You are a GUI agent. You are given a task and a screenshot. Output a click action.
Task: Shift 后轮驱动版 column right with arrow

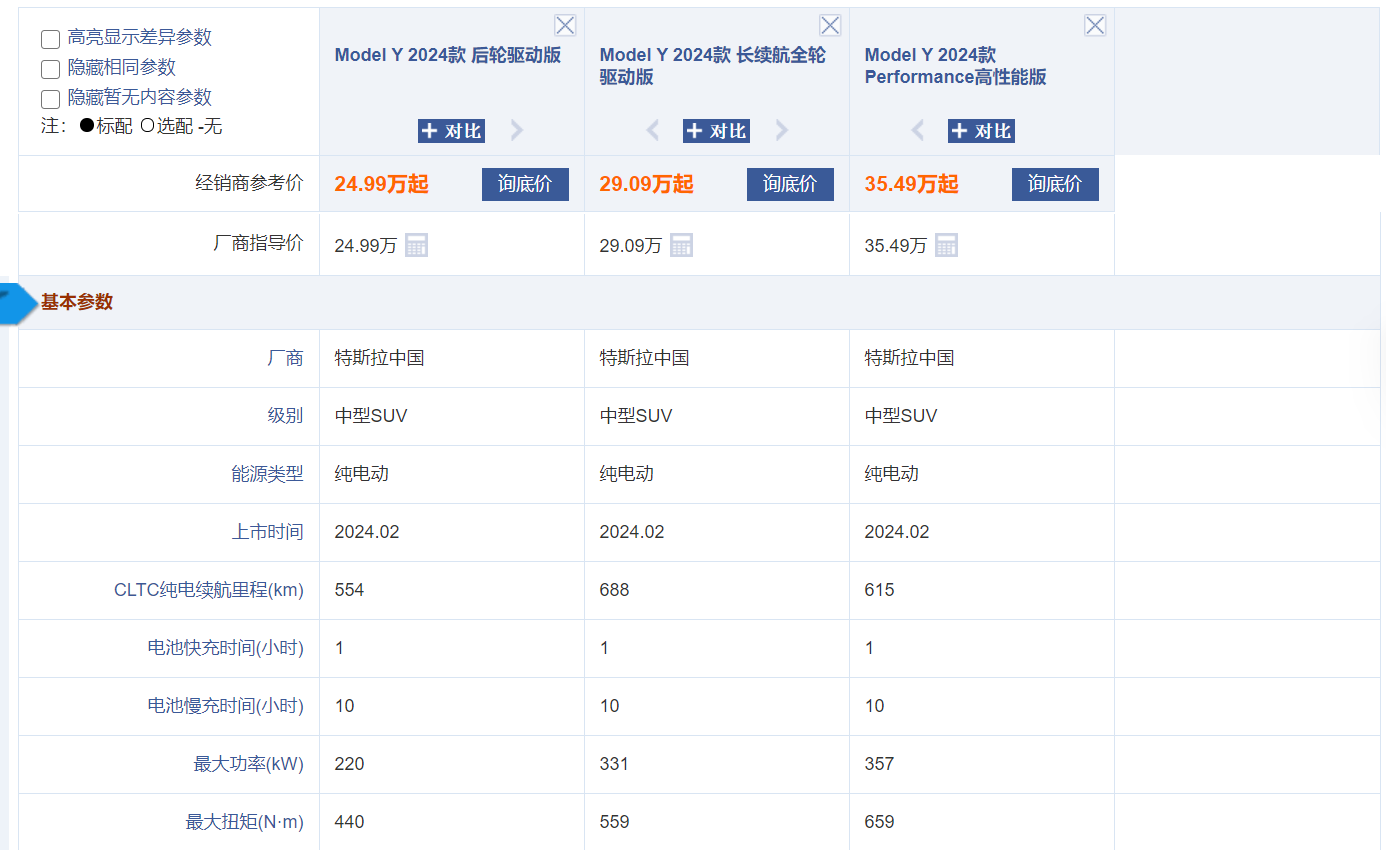(x=517, y=130)
